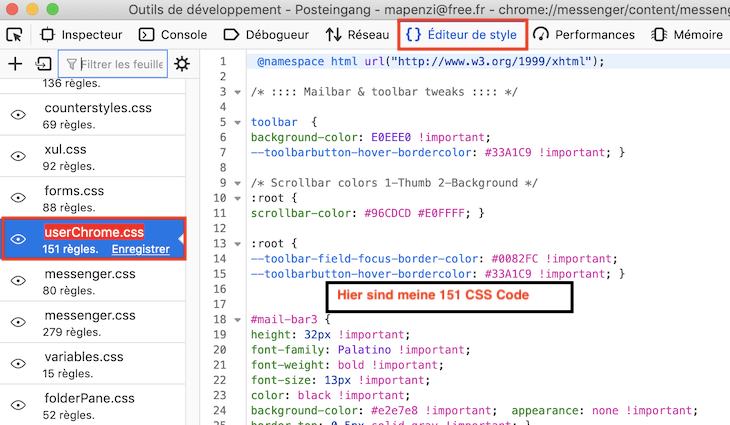Activate the element picker icon

[x=14, y=35]
